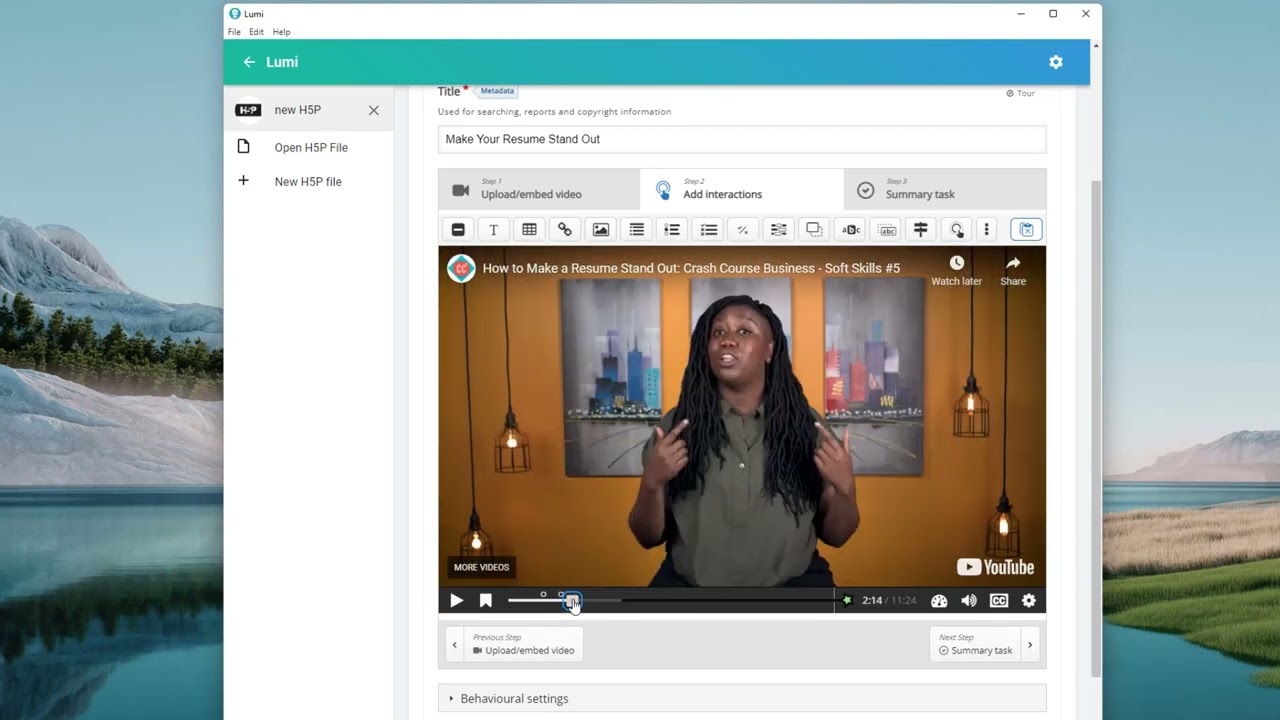This screenshot has width=1280, height=720.
Task: Click the green star endscreen marker
Action: (x=847, y=601)
